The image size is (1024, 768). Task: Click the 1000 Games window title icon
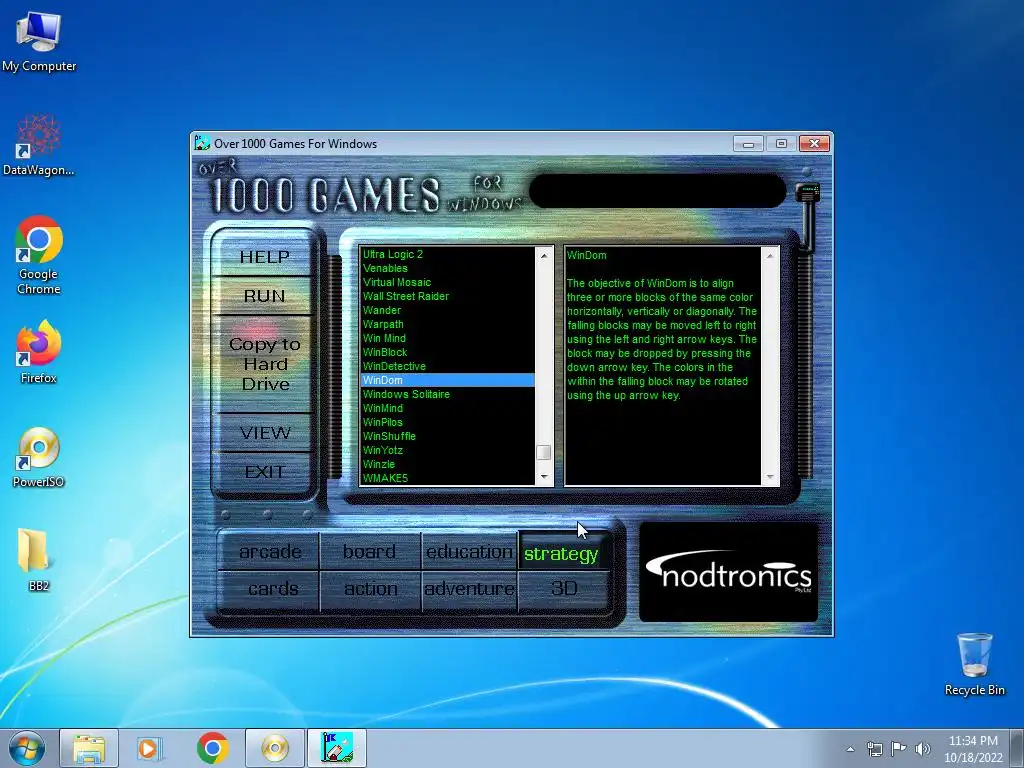202,143
